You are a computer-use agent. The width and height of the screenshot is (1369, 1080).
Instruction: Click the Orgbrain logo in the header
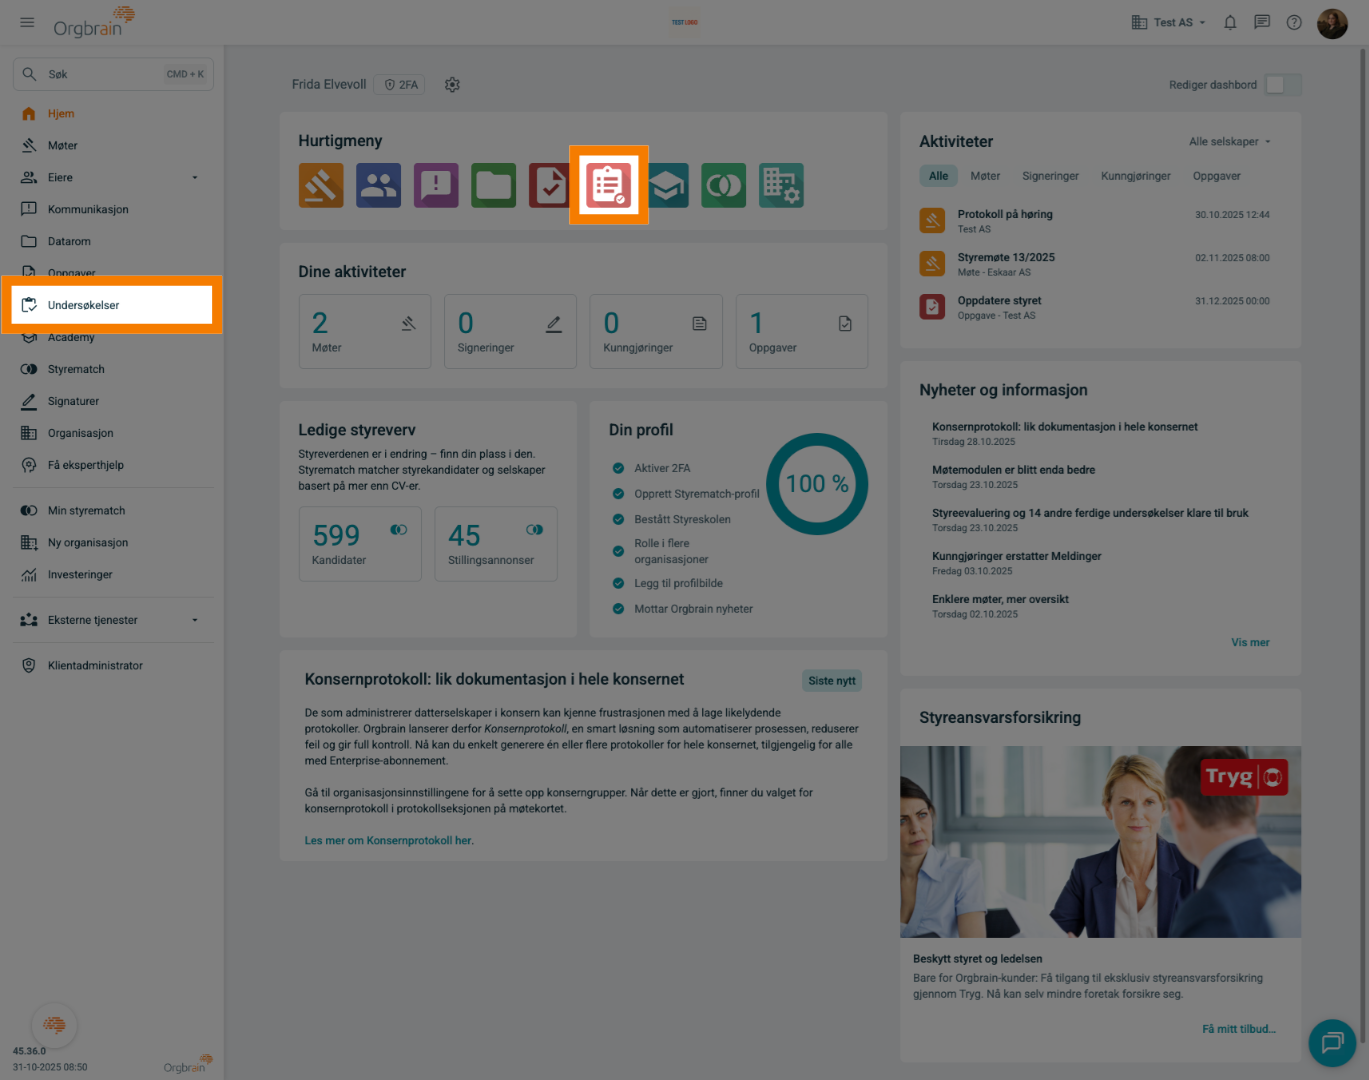pos(94,22)
